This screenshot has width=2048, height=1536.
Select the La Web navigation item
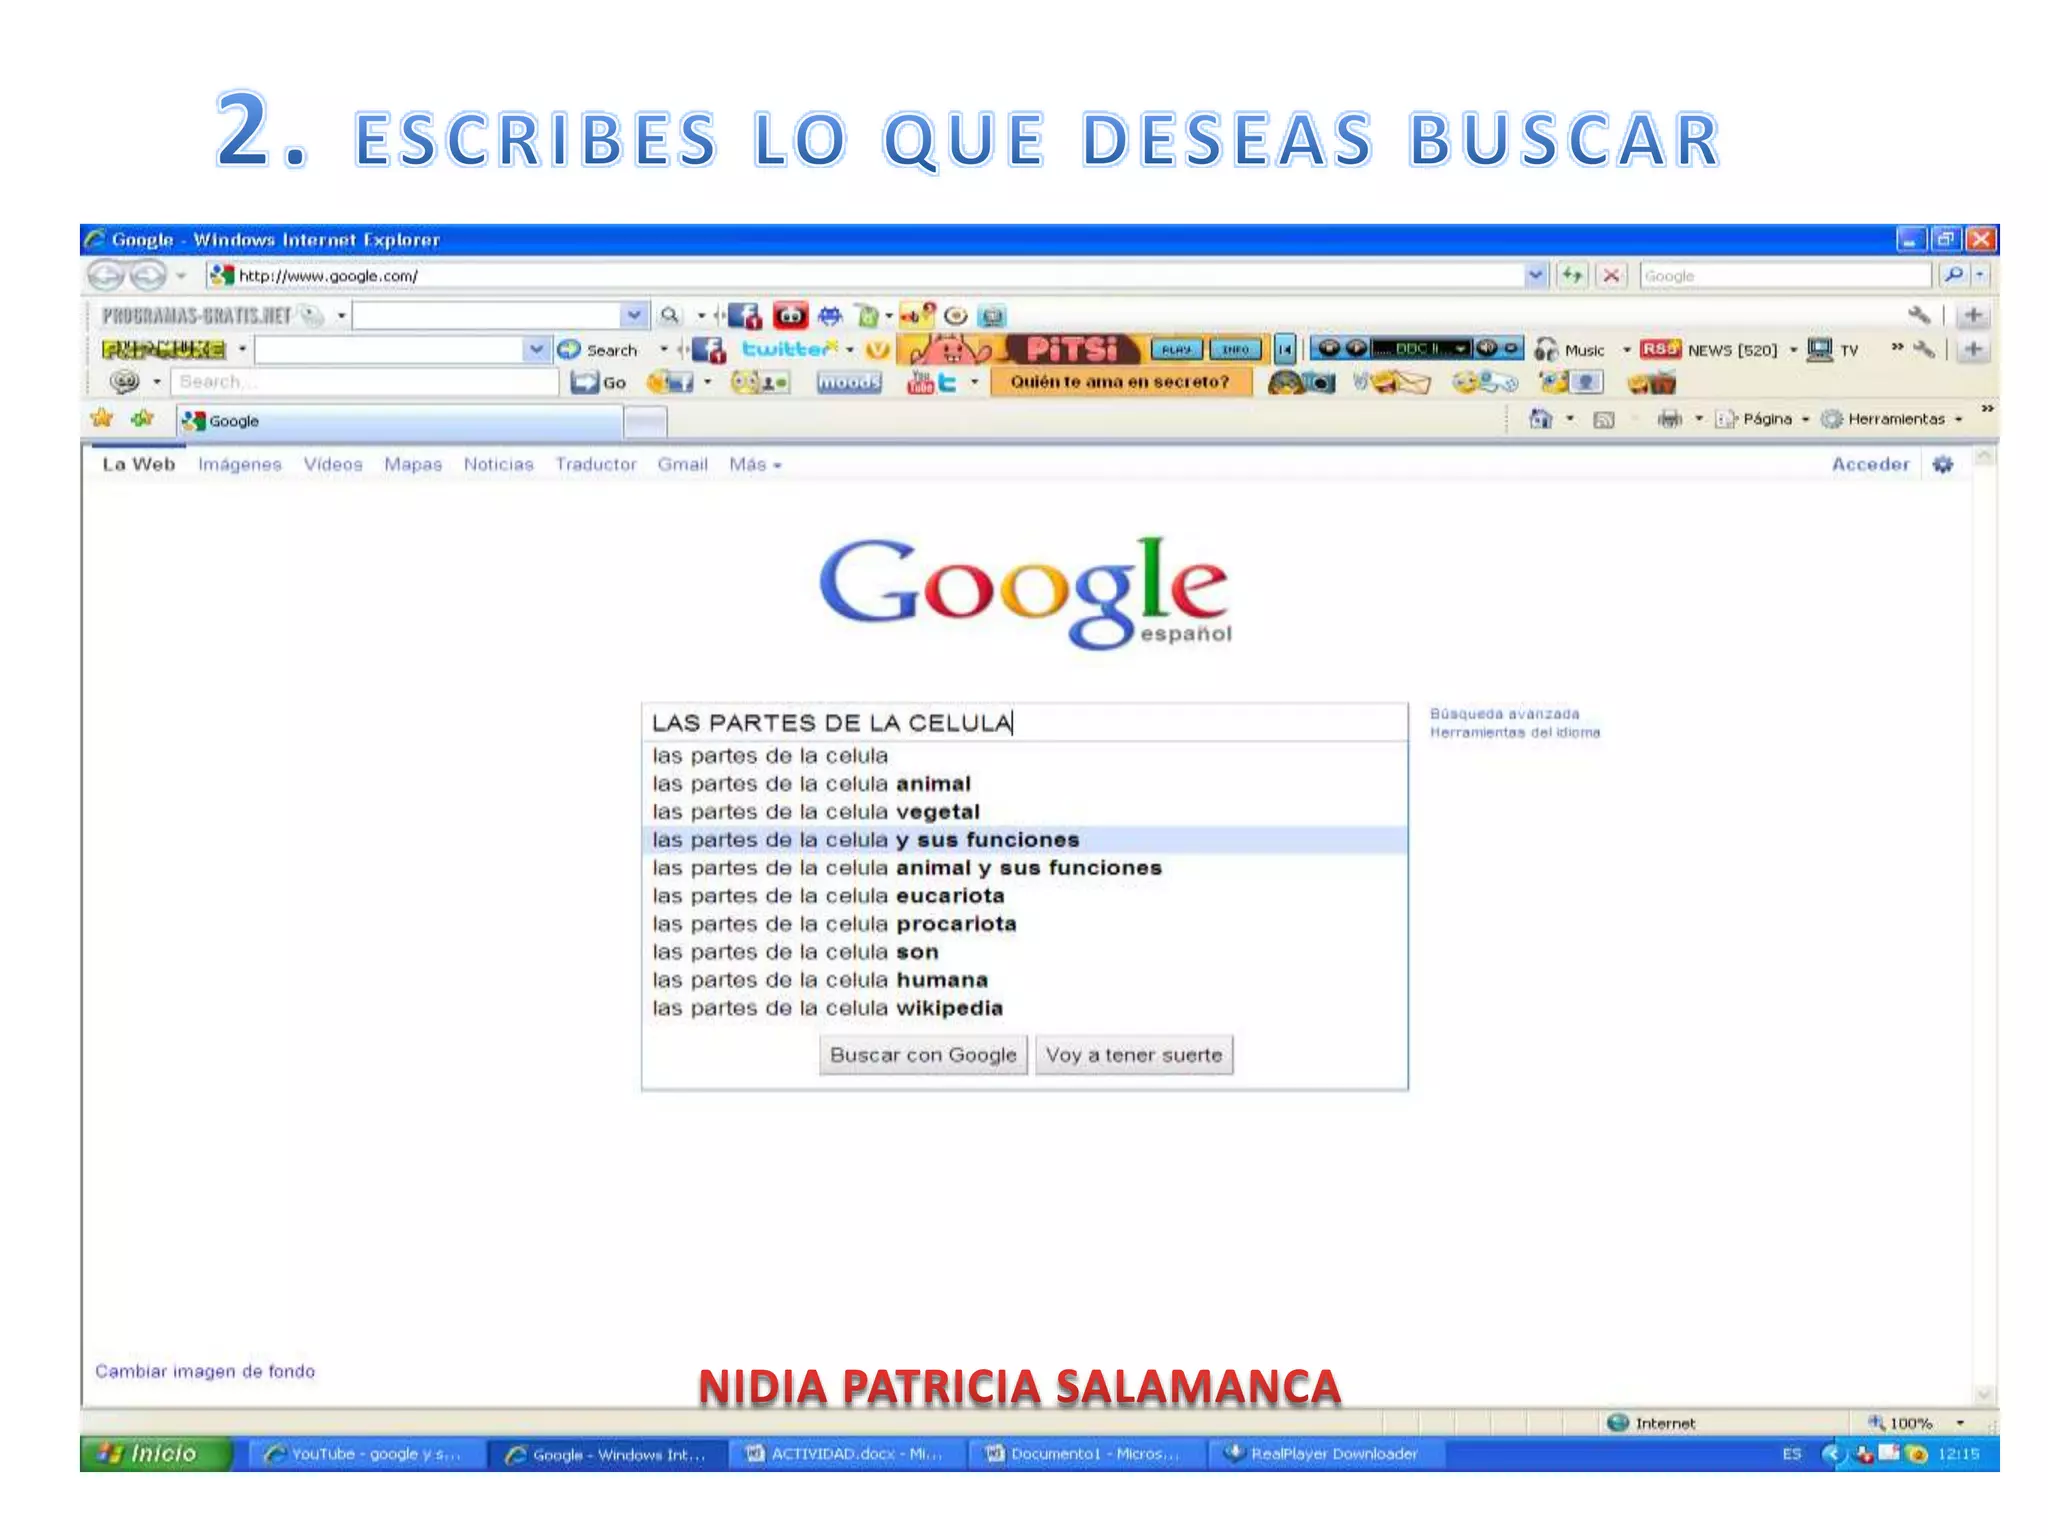[x=139, y=464]
